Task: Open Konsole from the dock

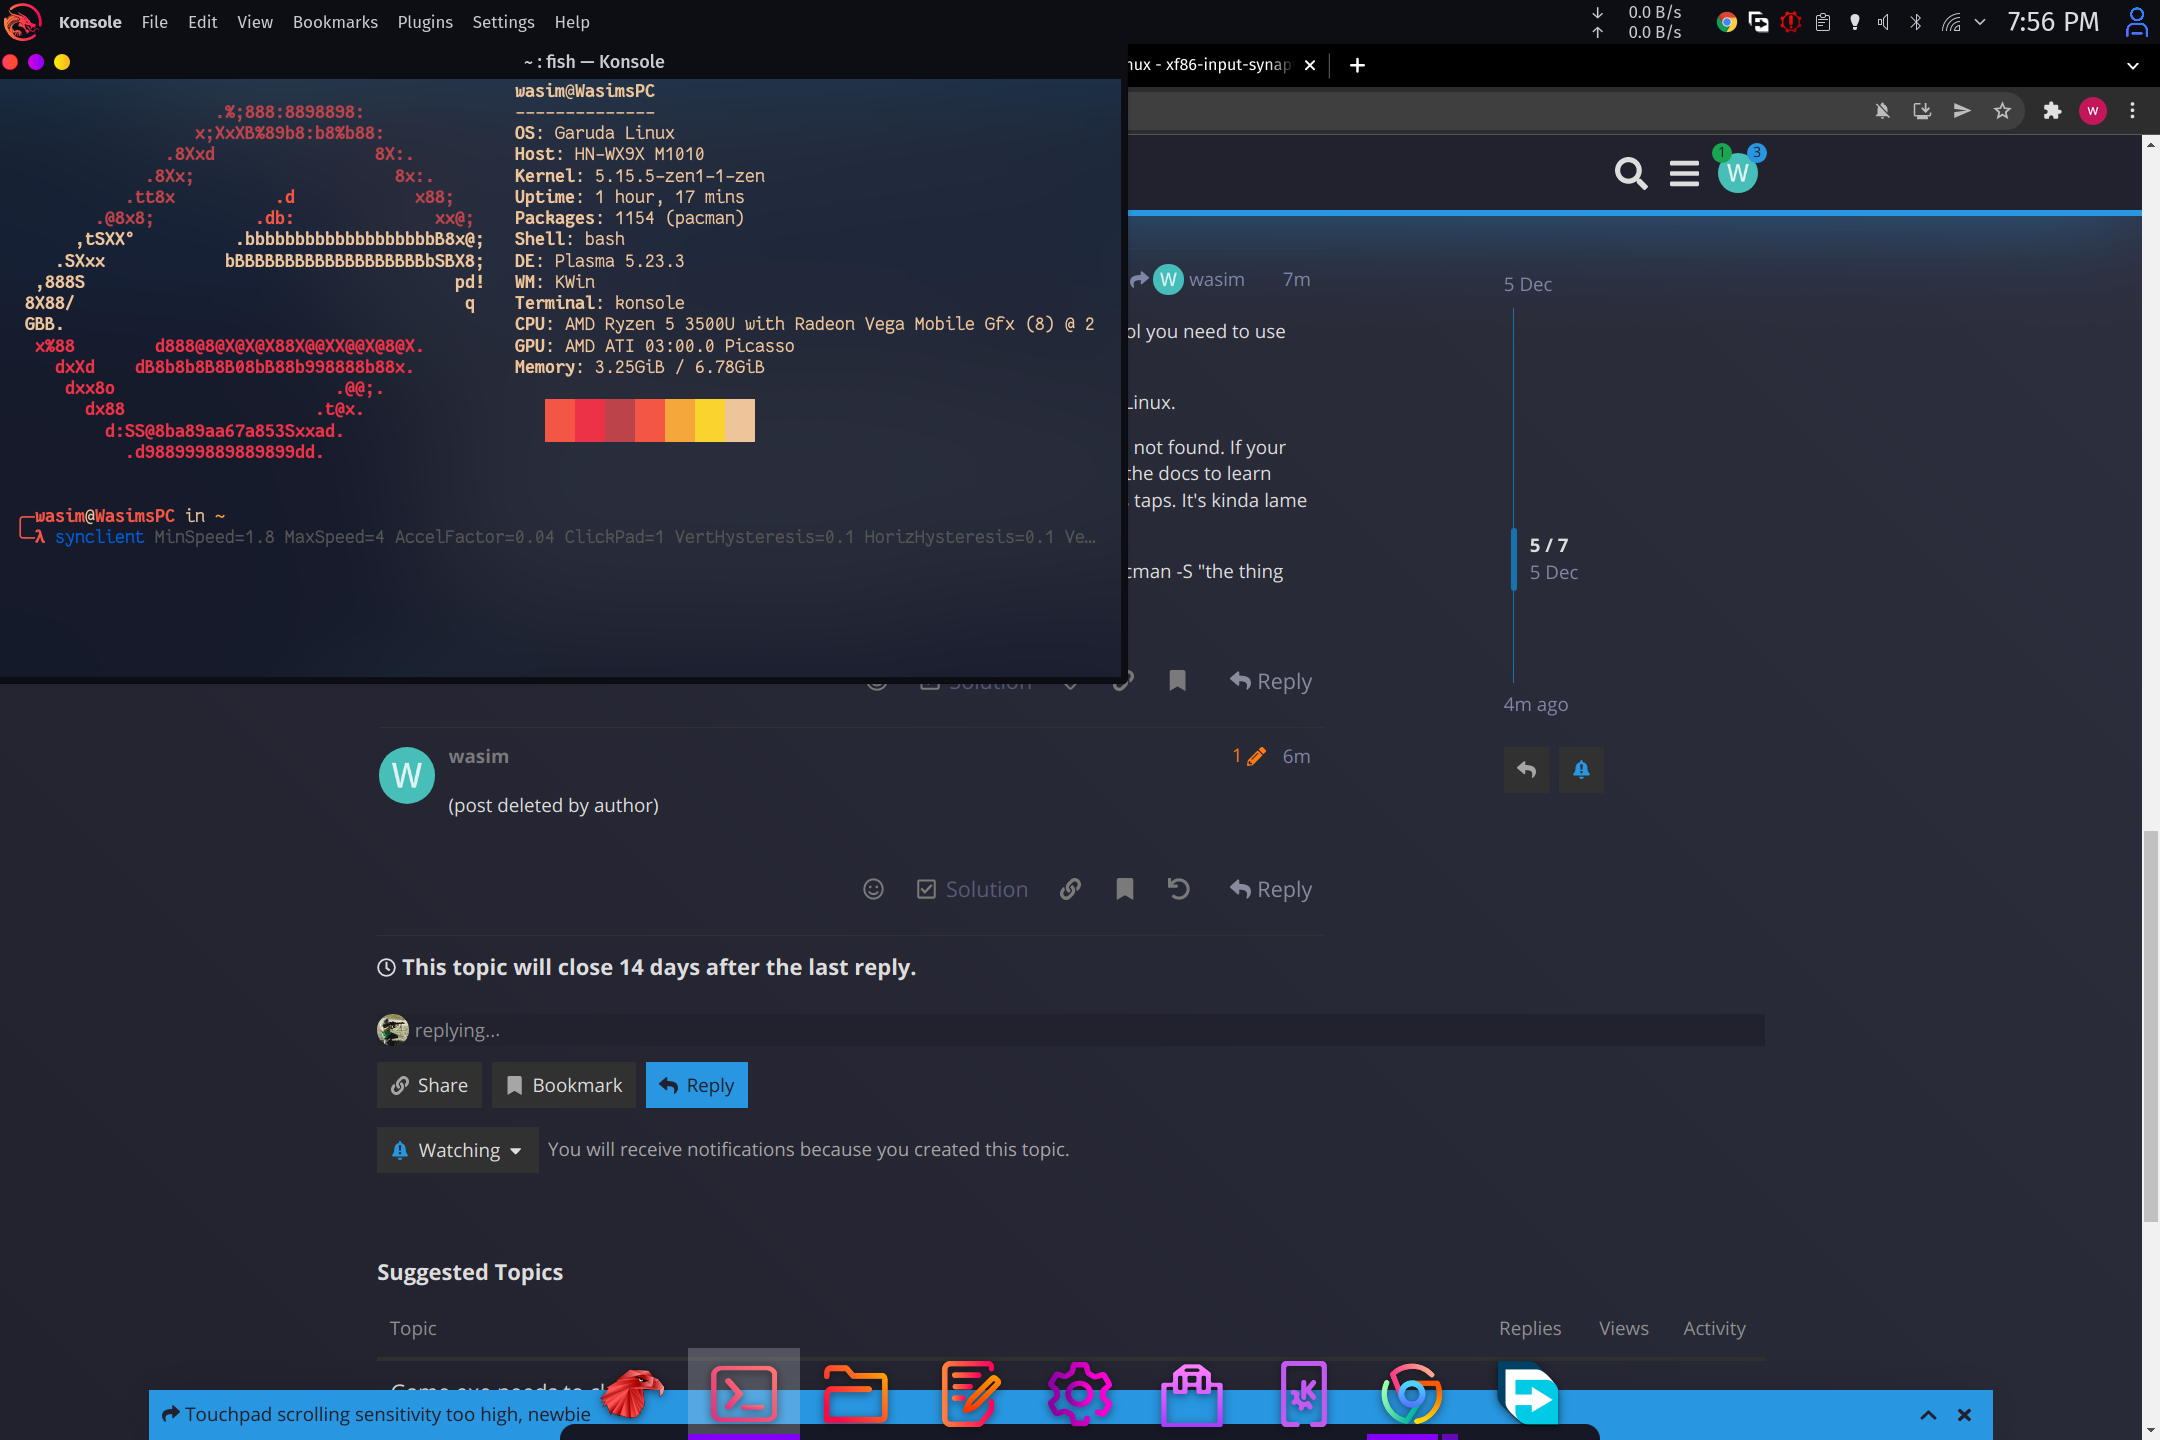Action: 743,1393
